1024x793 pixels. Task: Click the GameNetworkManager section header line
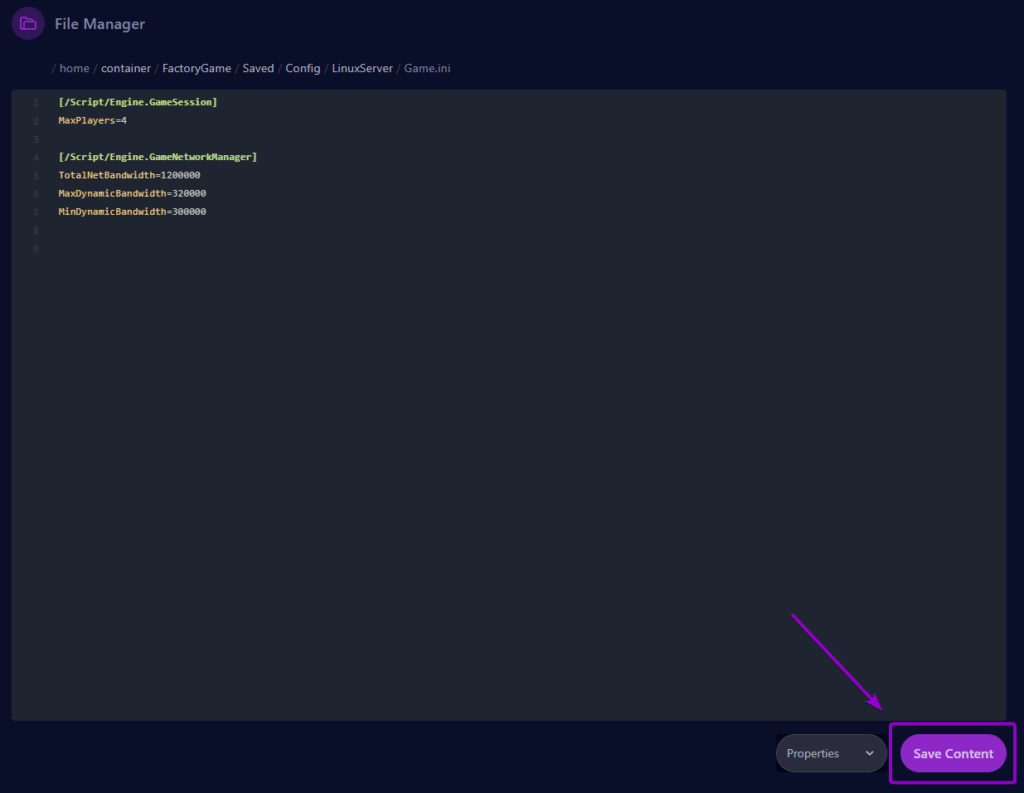[x=158, y=157]
